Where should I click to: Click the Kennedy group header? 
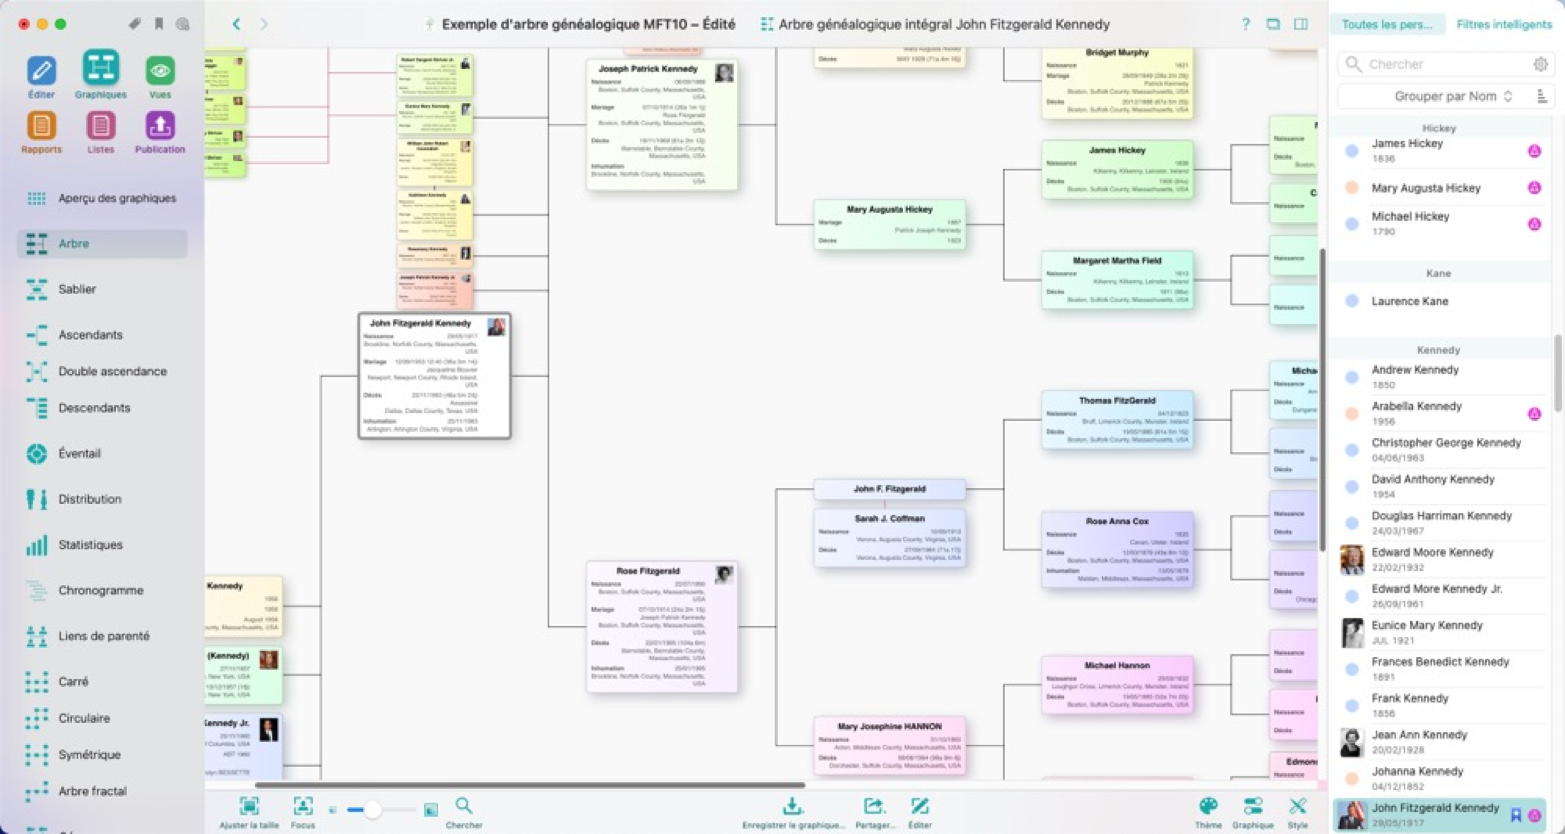tap(1439, 350)
